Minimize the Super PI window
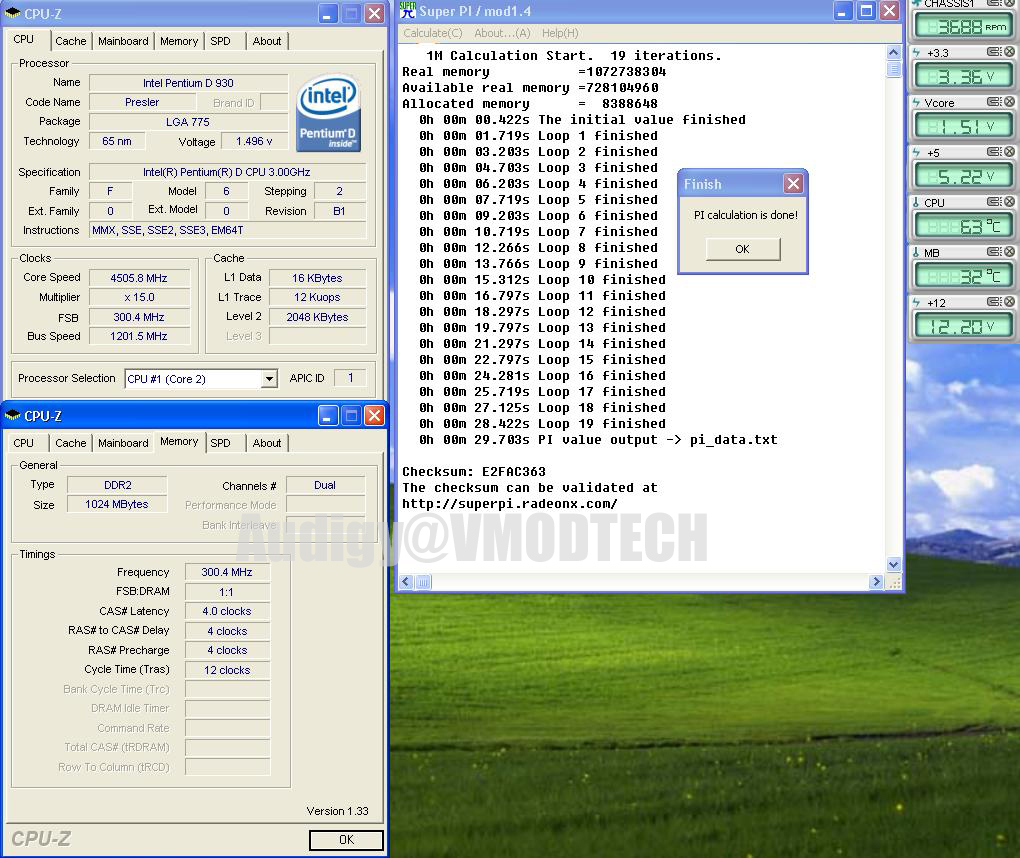 pos(842,11)
